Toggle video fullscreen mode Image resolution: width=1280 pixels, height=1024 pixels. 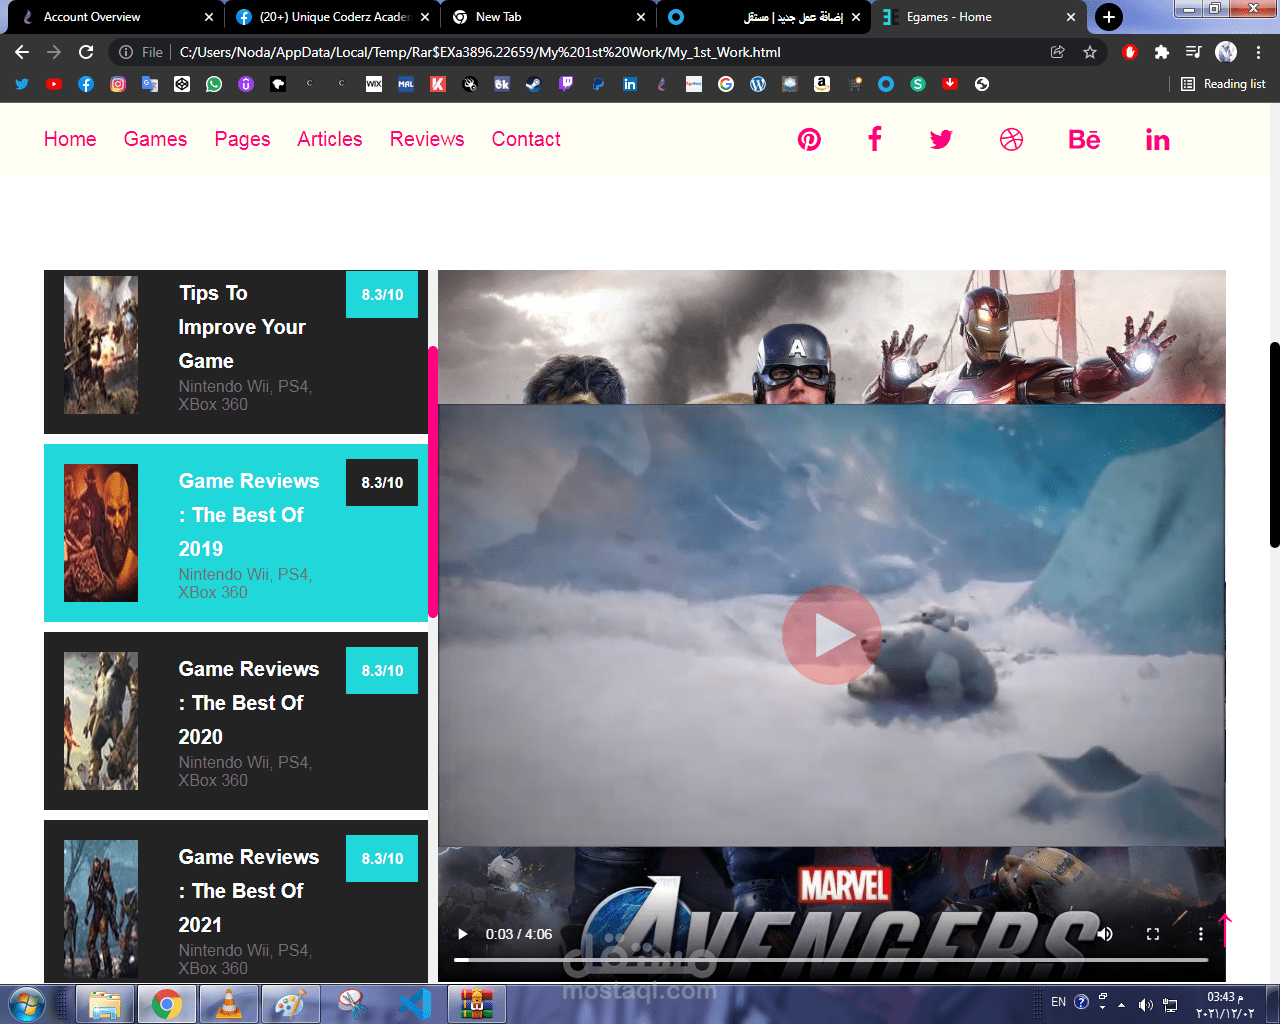pyautogui.click(x=1152, y=934)
